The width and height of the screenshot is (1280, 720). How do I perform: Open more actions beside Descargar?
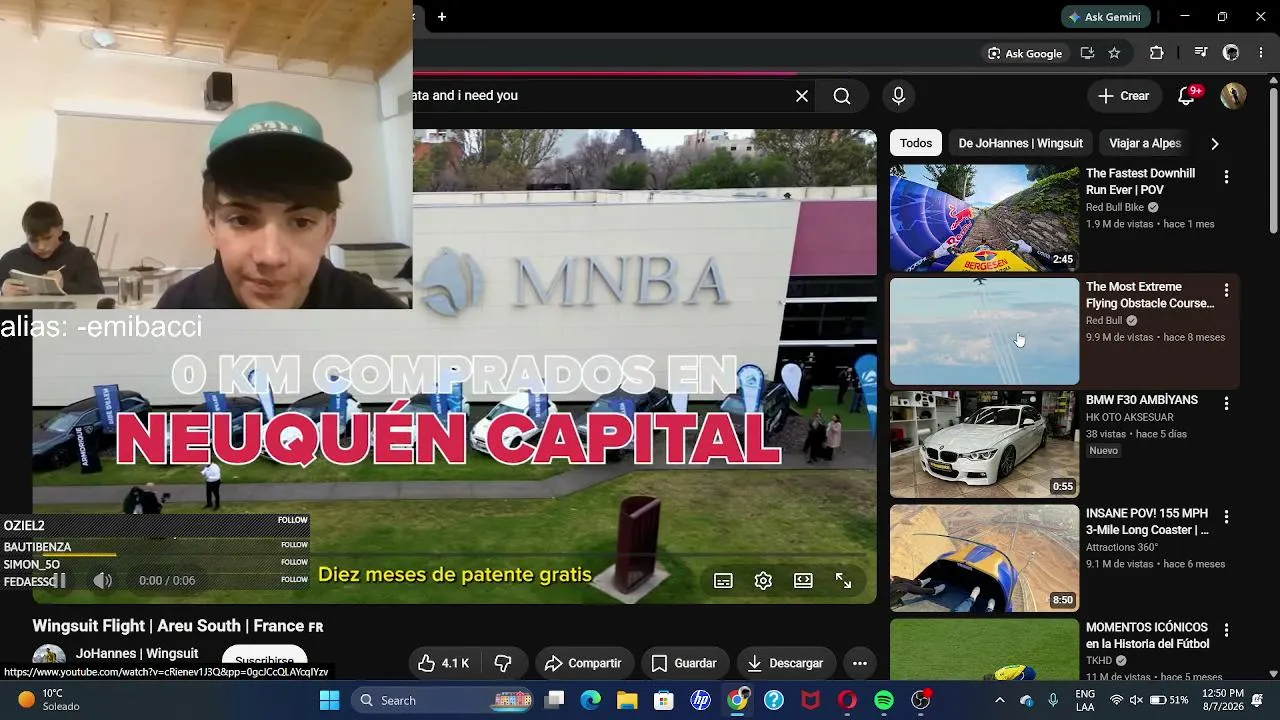(x=859, y=663)
